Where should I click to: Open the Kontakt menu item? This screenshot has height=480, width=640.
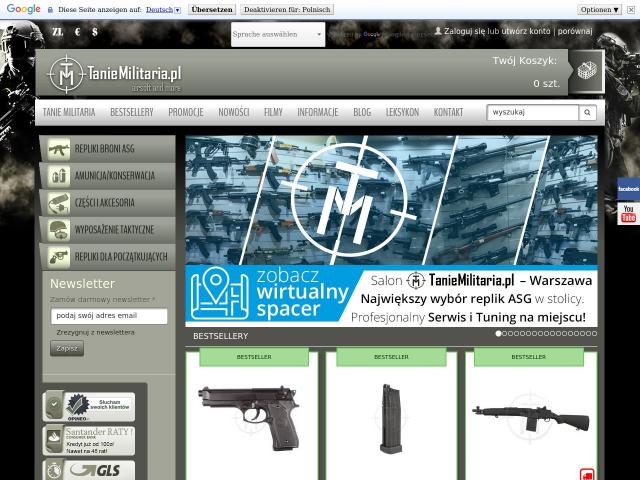pos(448,112)
